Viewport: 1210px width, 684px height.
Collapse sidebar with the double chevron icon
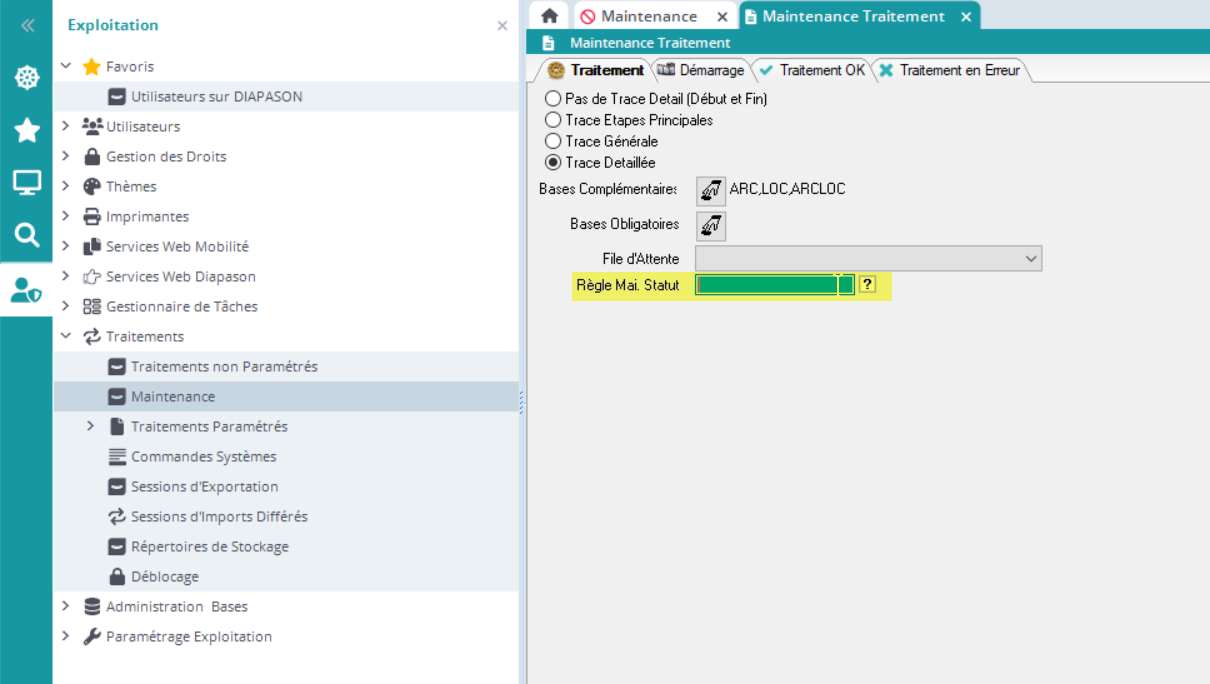[27, 26]
